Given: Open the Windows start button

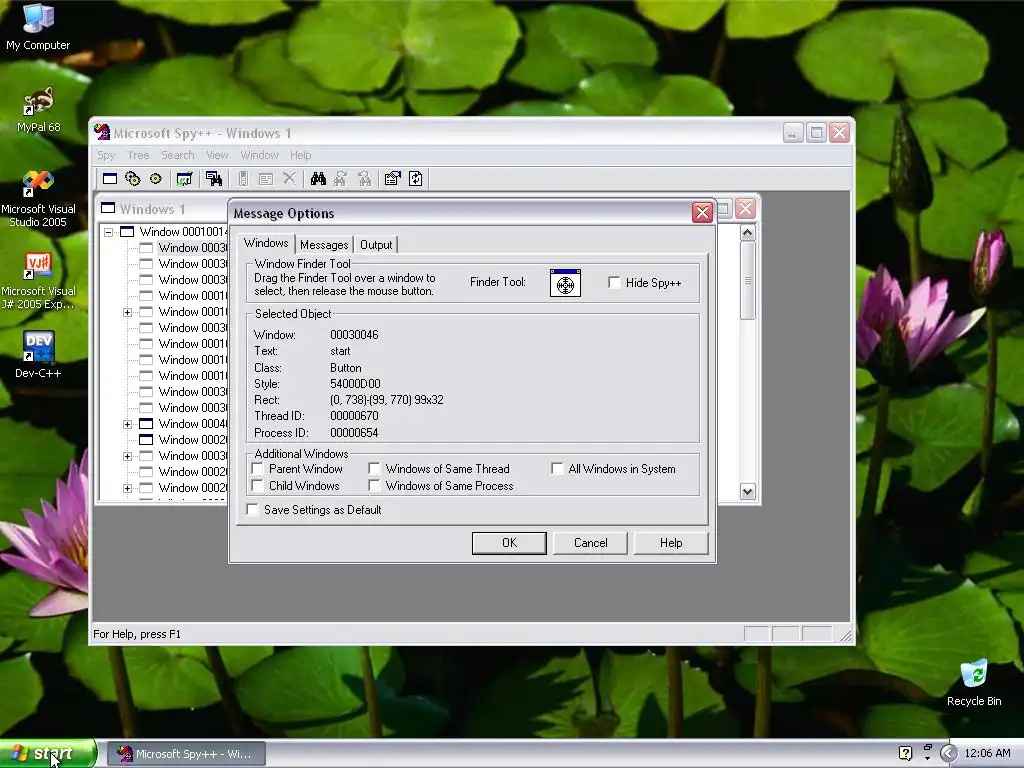Looking at the screenshot, I should (x=47, y=754).
